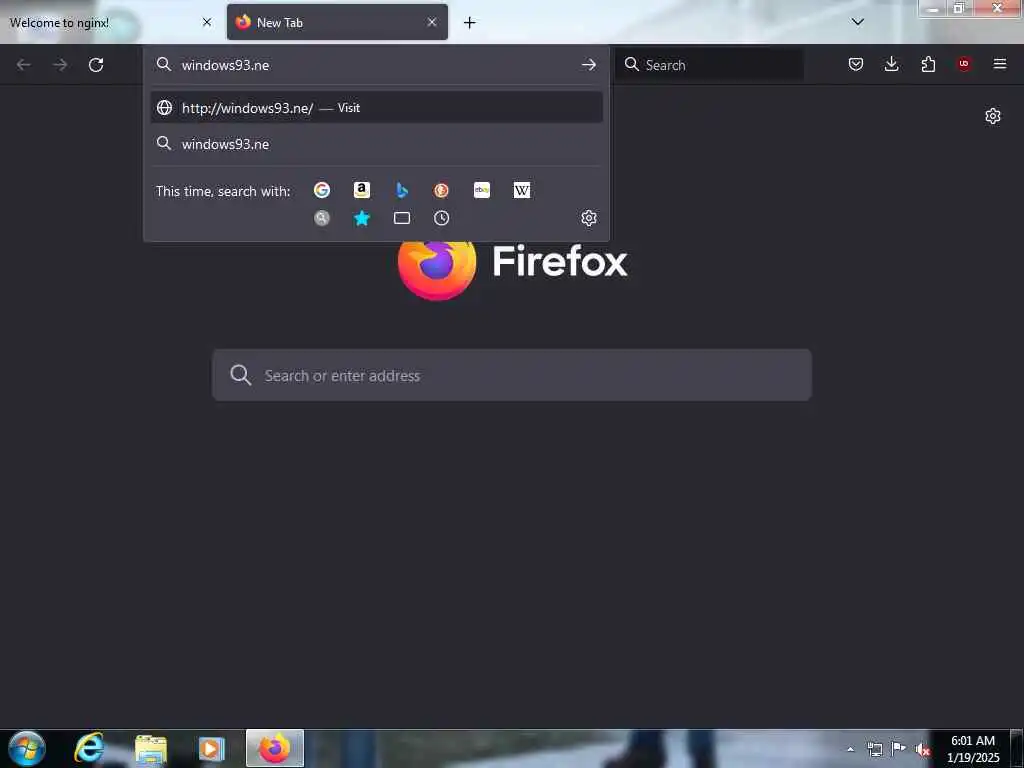This screenshot has height=768, width=1024.
Task: Open Windows Media Player from taskbar
Action: (x=212, y=749)
